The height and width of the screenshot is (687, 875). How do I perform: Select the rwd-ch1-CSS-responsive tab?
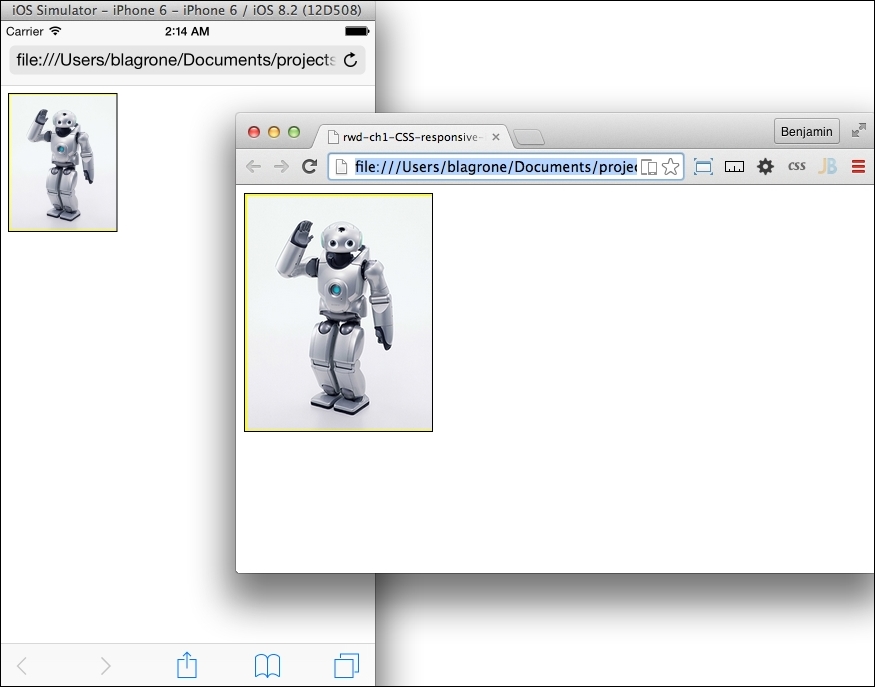click(405, 137)
